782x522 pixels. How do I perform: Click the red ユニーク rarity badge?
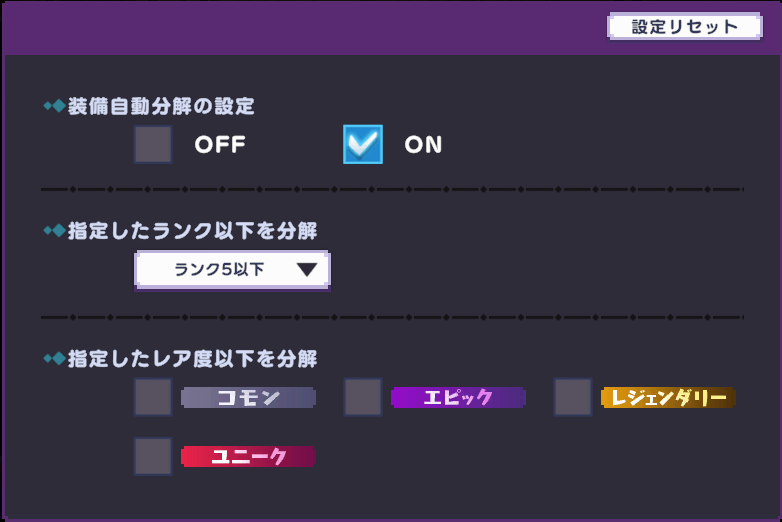coord(248,456)
